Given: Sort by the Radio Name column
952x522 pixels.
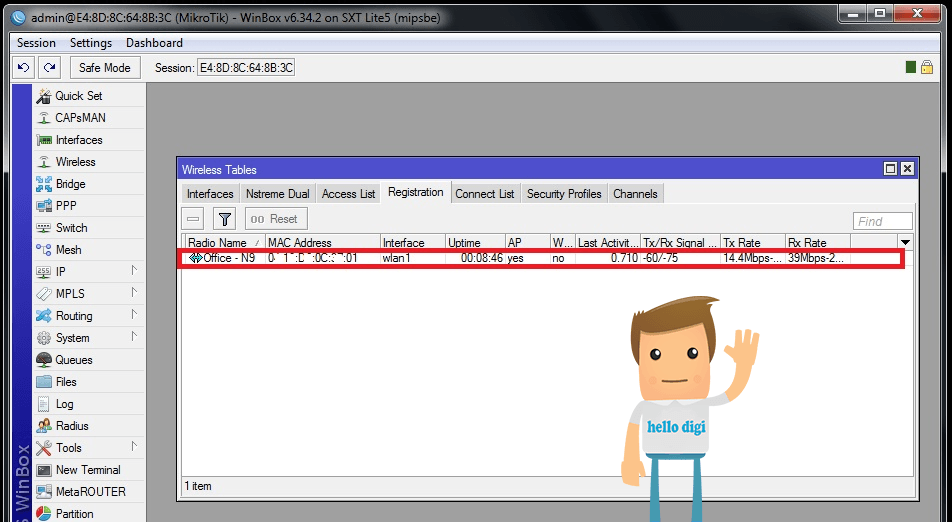Looking at the screenshot, I should 224,242.
